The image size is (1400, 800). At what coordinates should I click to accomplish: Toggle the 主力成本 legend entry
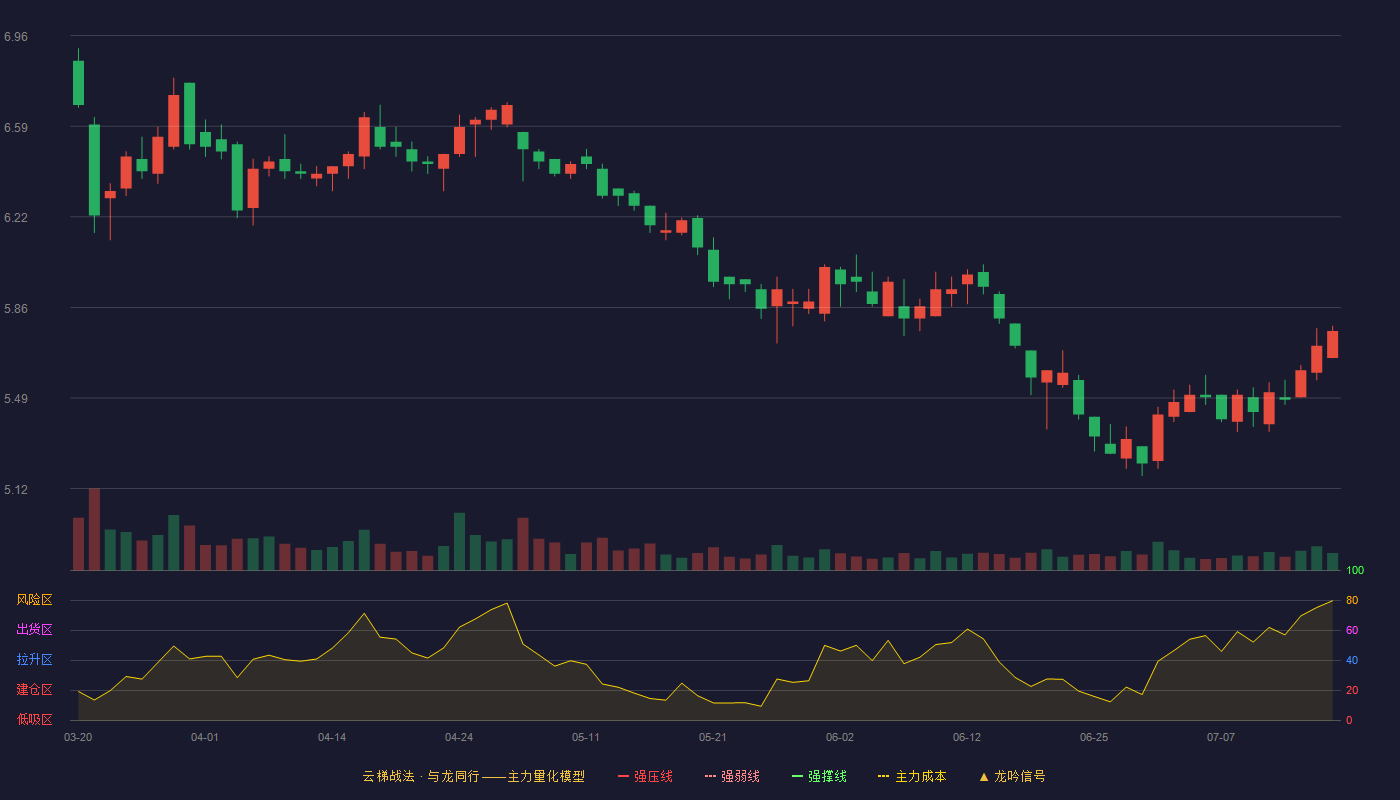(912, 776)
